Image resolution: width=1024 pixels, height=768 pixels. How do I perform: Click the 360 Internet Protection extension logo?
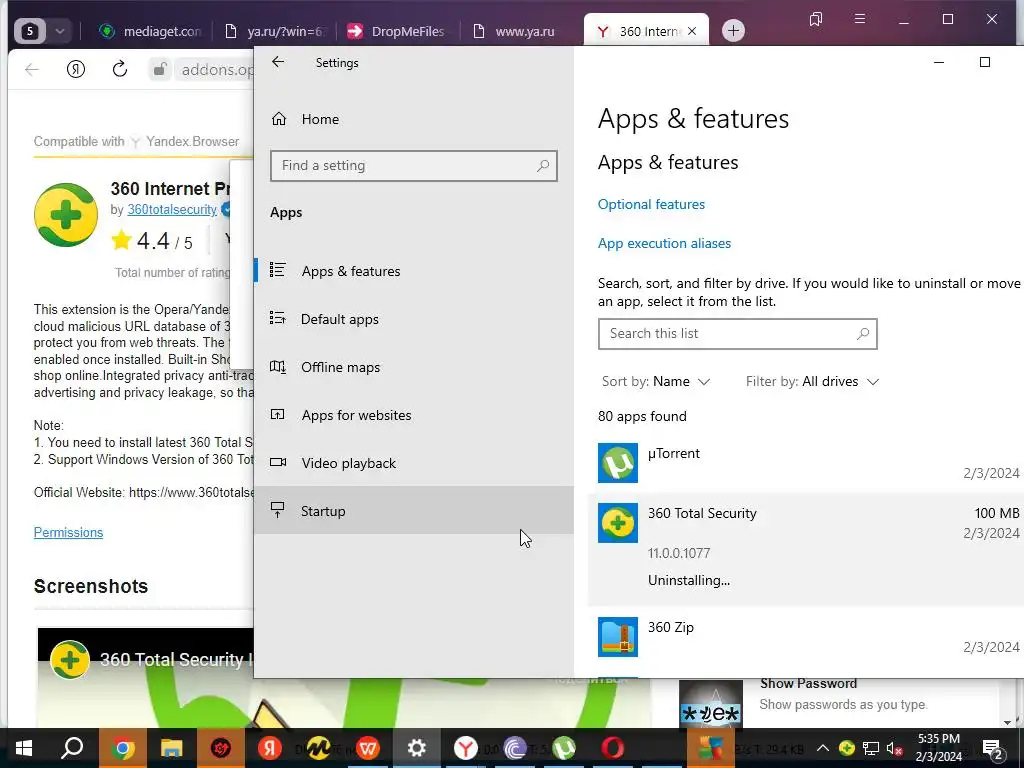(x=65, y=215)
